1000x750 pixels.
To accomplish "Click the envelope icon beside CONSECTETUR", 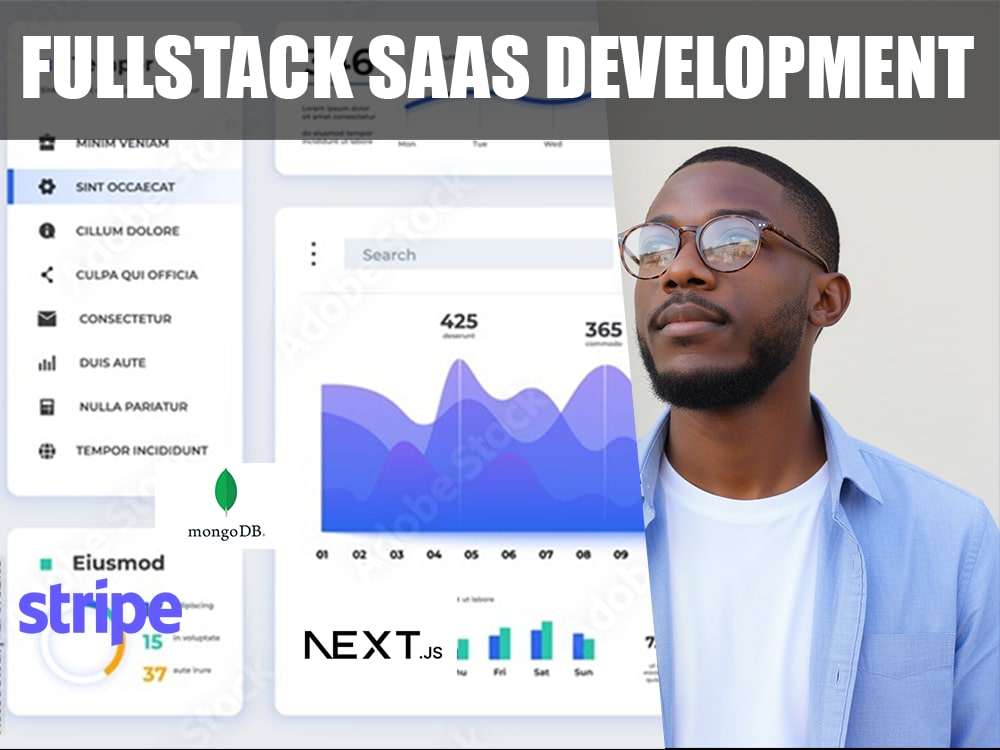I will [x=47, y=319].
